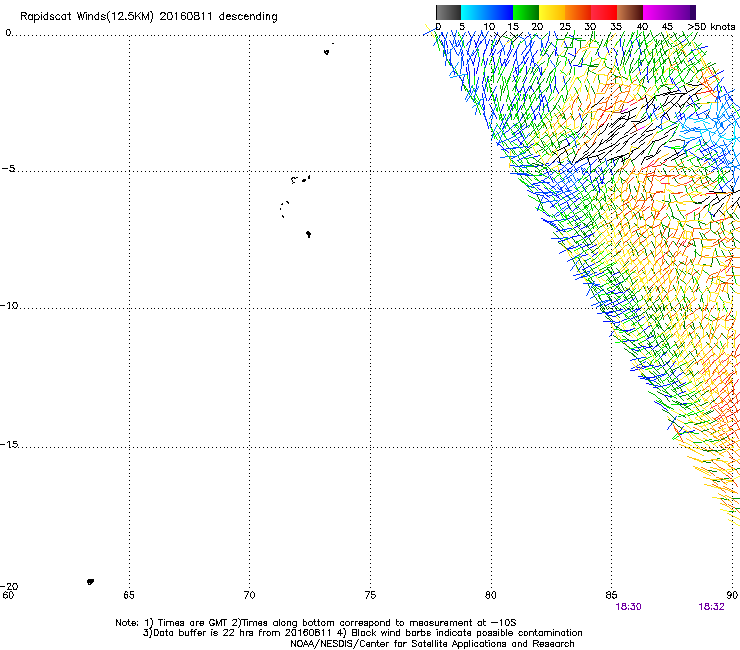Click the purple time label '18:30'
740x650 pixels.
[x=628, y=607]
